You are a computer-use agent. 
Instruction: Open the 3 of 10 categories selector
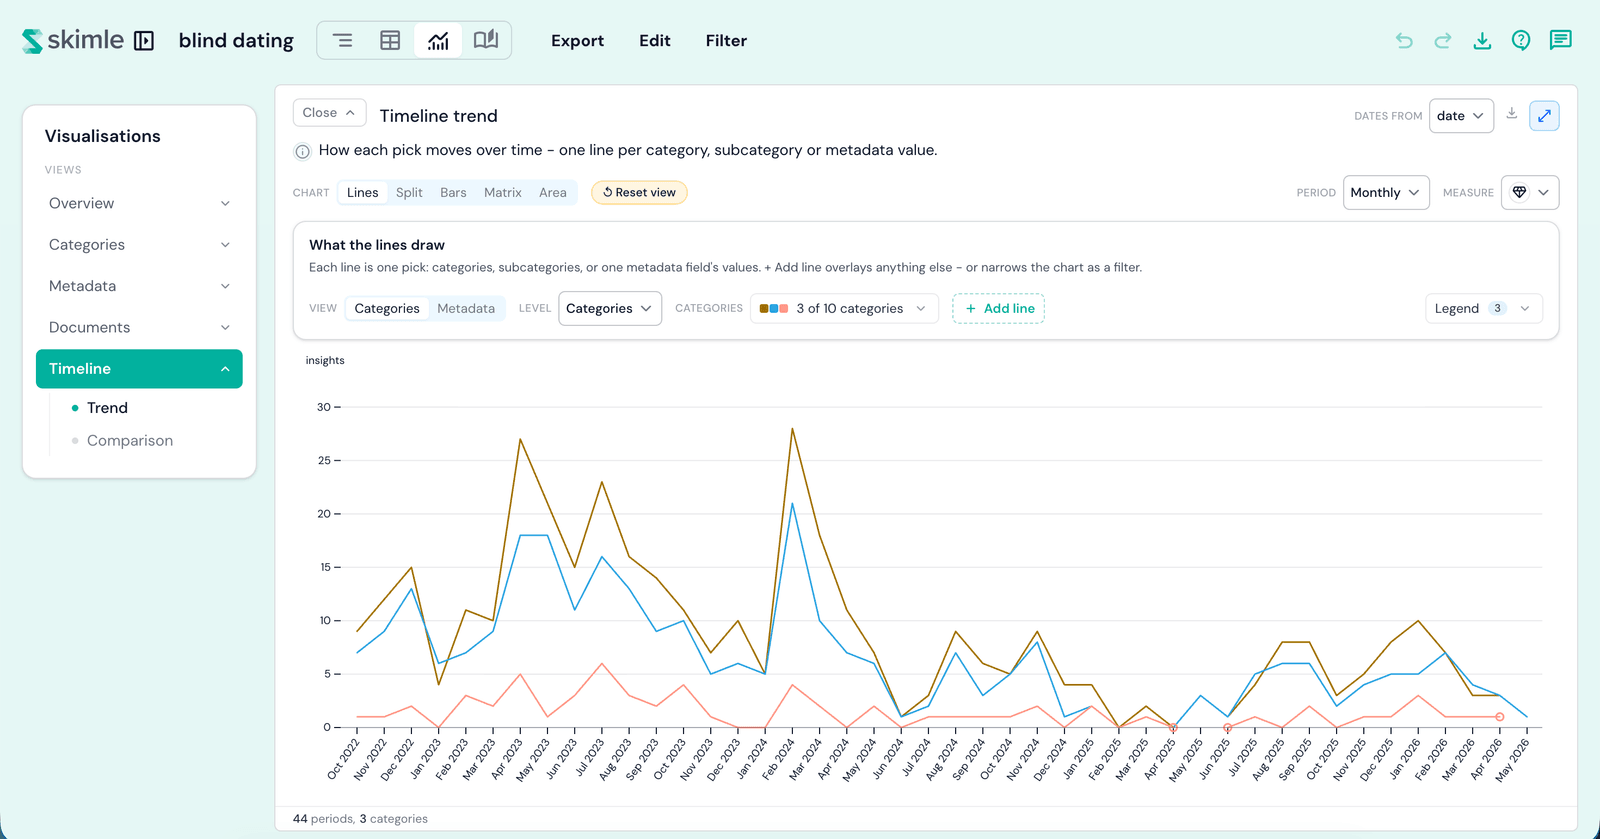tap(844, 309)
